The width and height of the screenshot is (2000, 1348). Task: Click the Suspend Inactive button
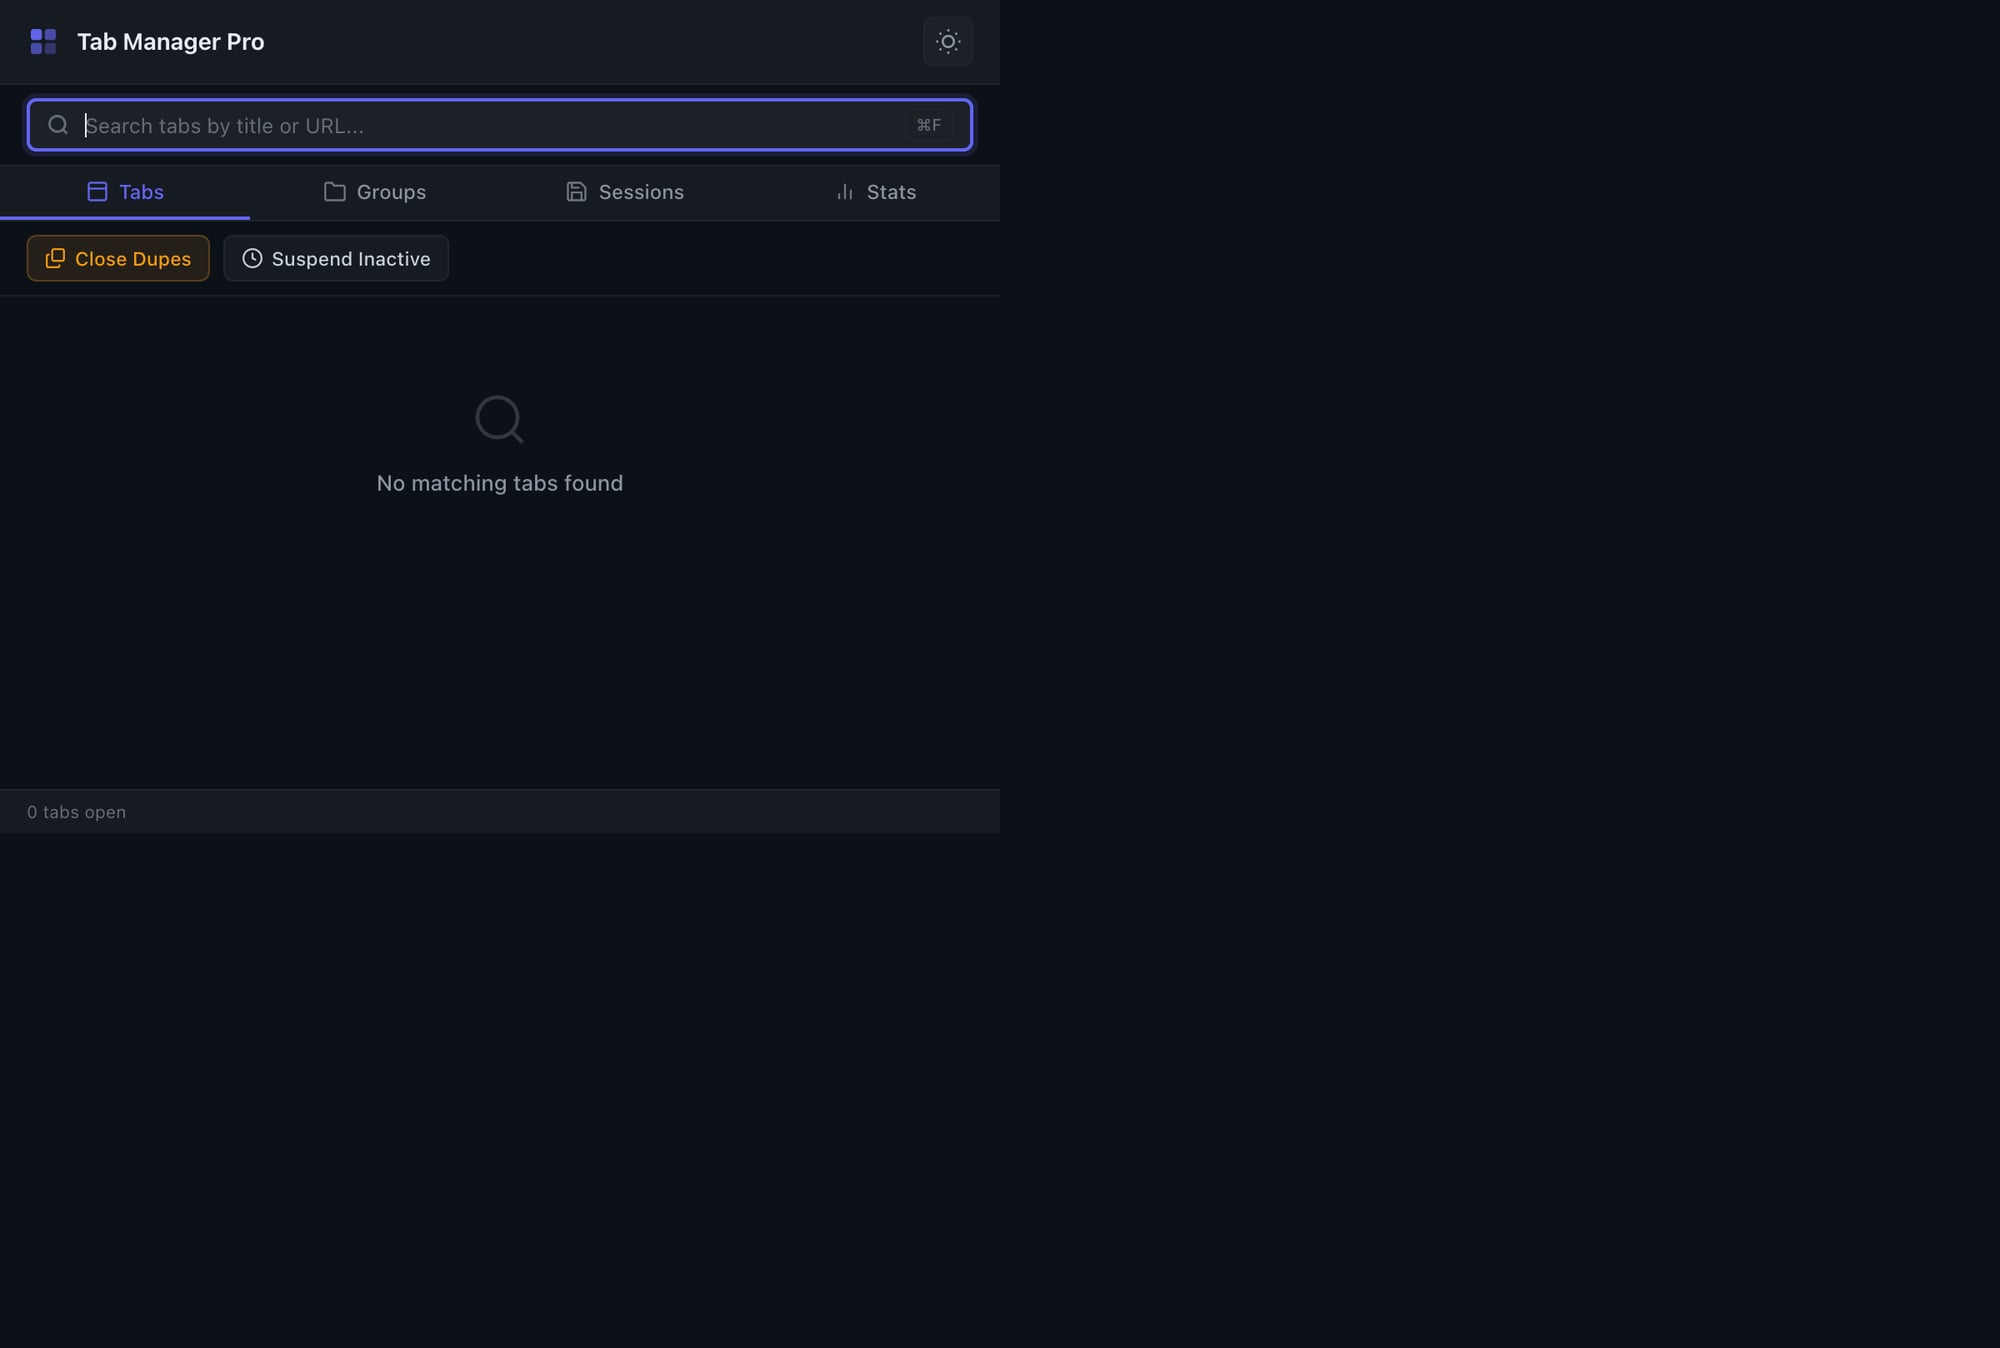(335, 258)
